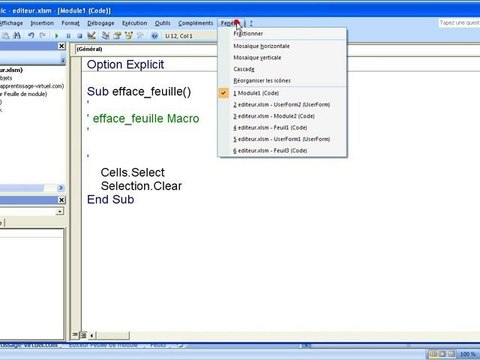
Task: Switch to window 2 UserForm2 (UserForm)
Action: click(282, 105)
